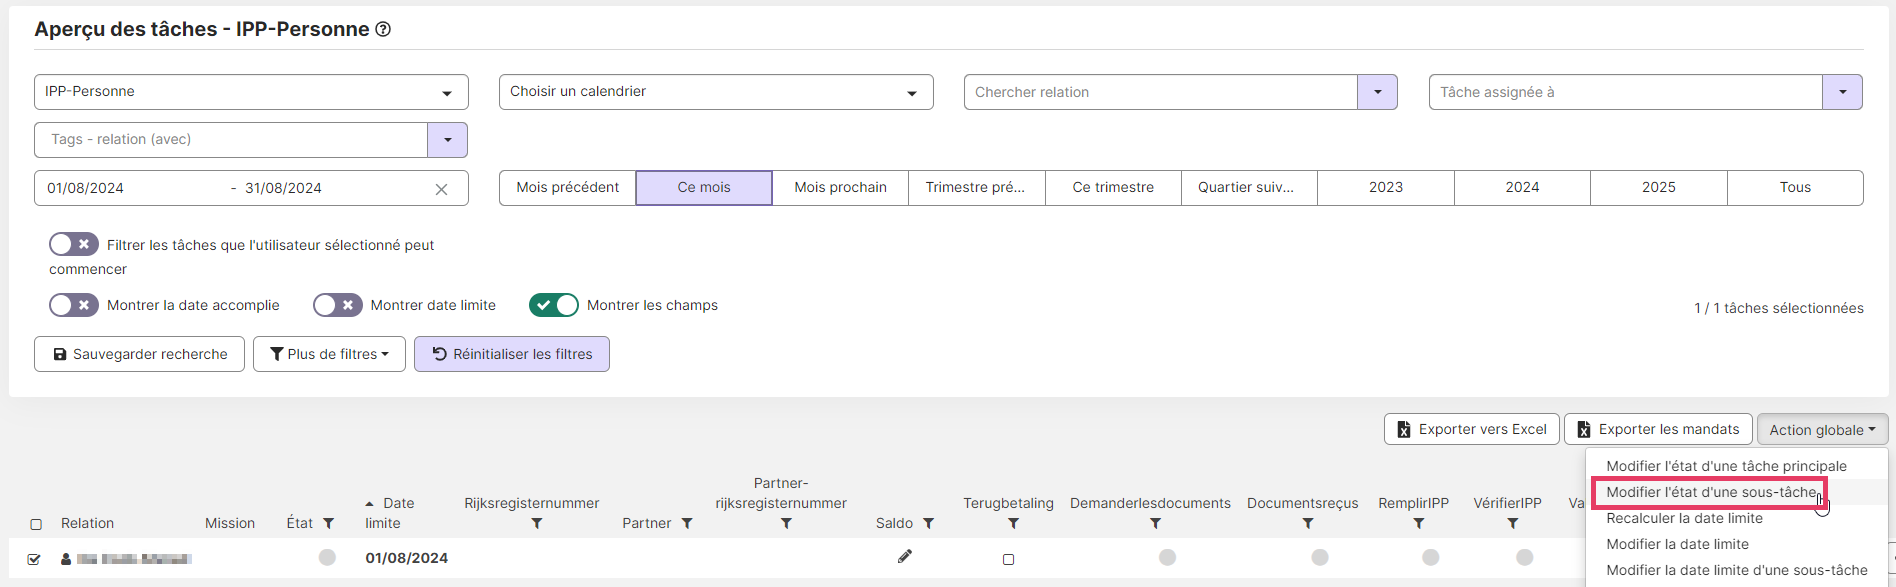Select the Mois précédent period
This screenshot has width=1896, height=587.
tap(567, 188)
